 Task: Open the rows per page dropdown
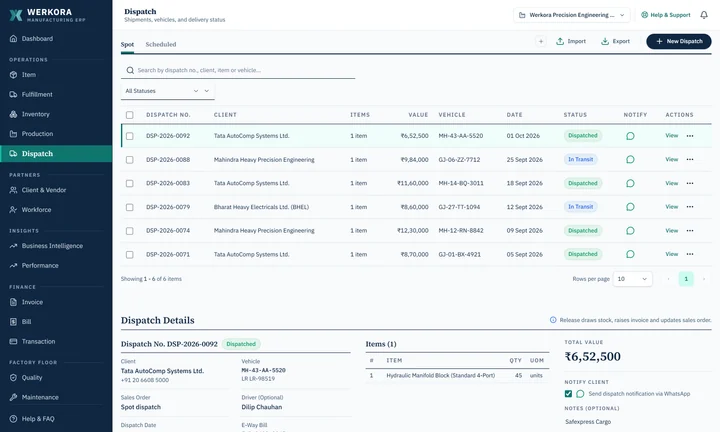click(632, 279)
